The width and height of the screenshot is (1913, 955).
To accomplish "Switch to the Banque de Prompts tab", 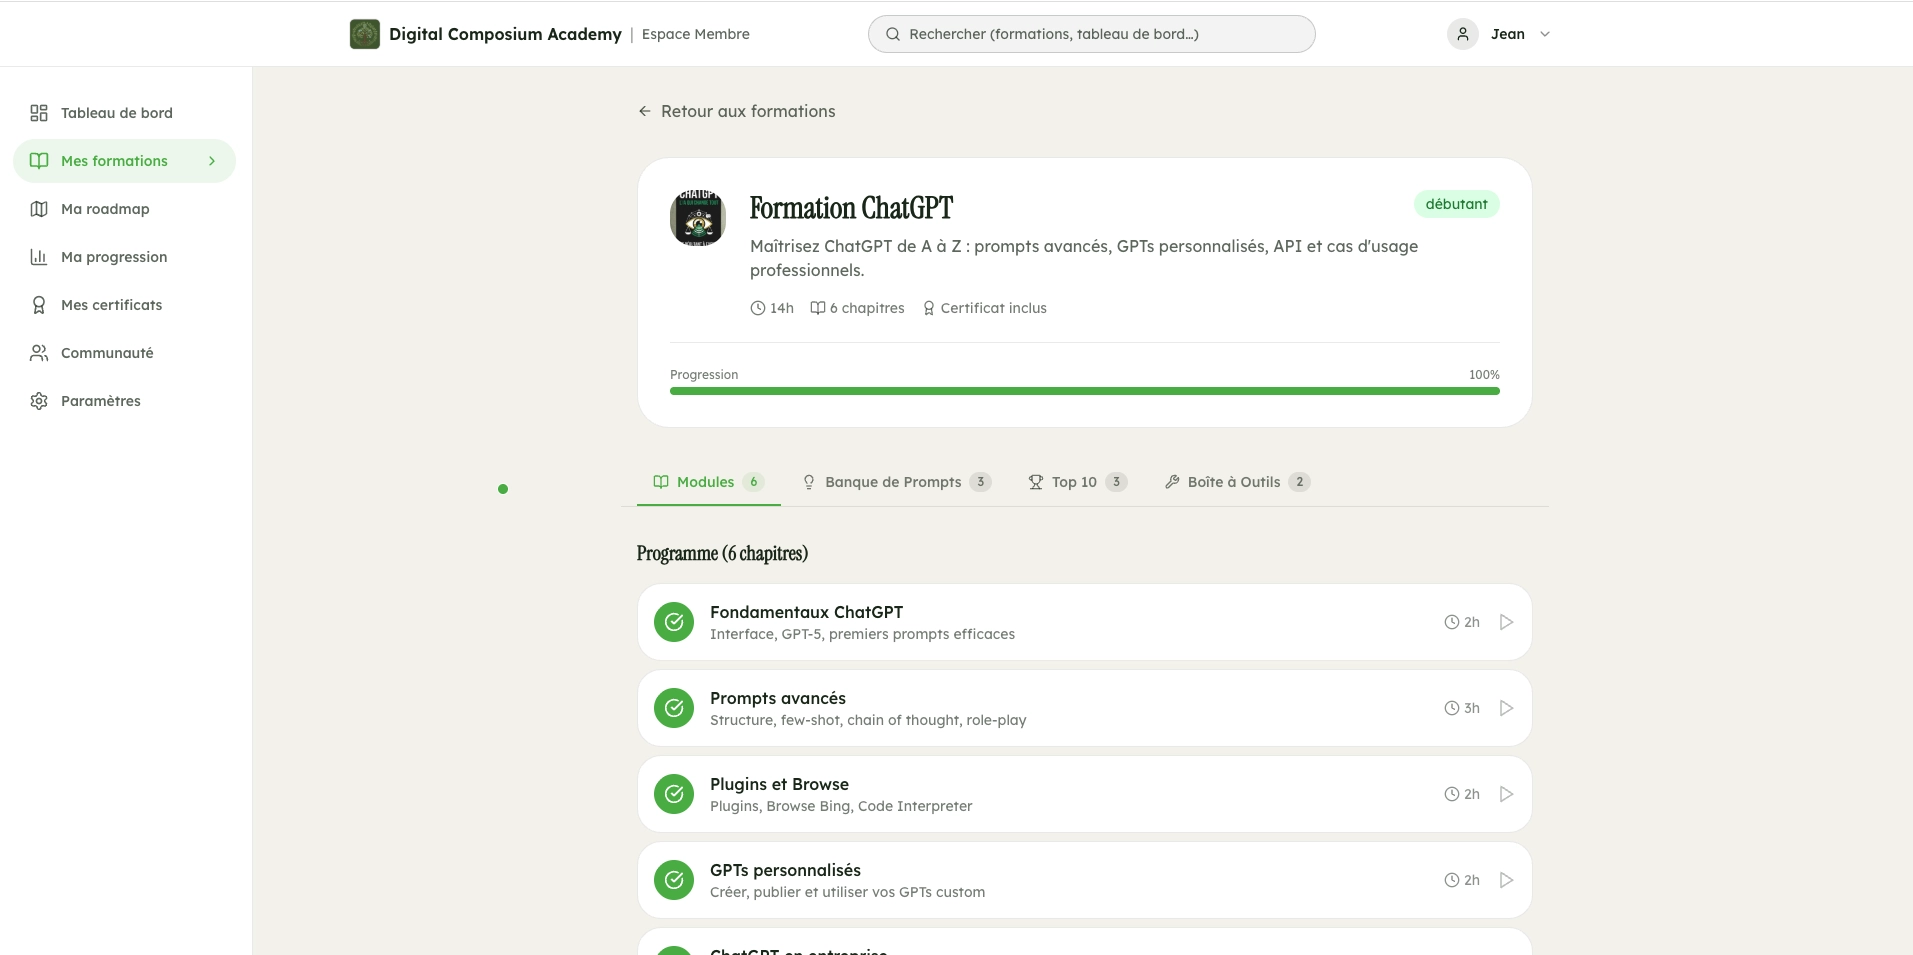I will pos(895,482).
